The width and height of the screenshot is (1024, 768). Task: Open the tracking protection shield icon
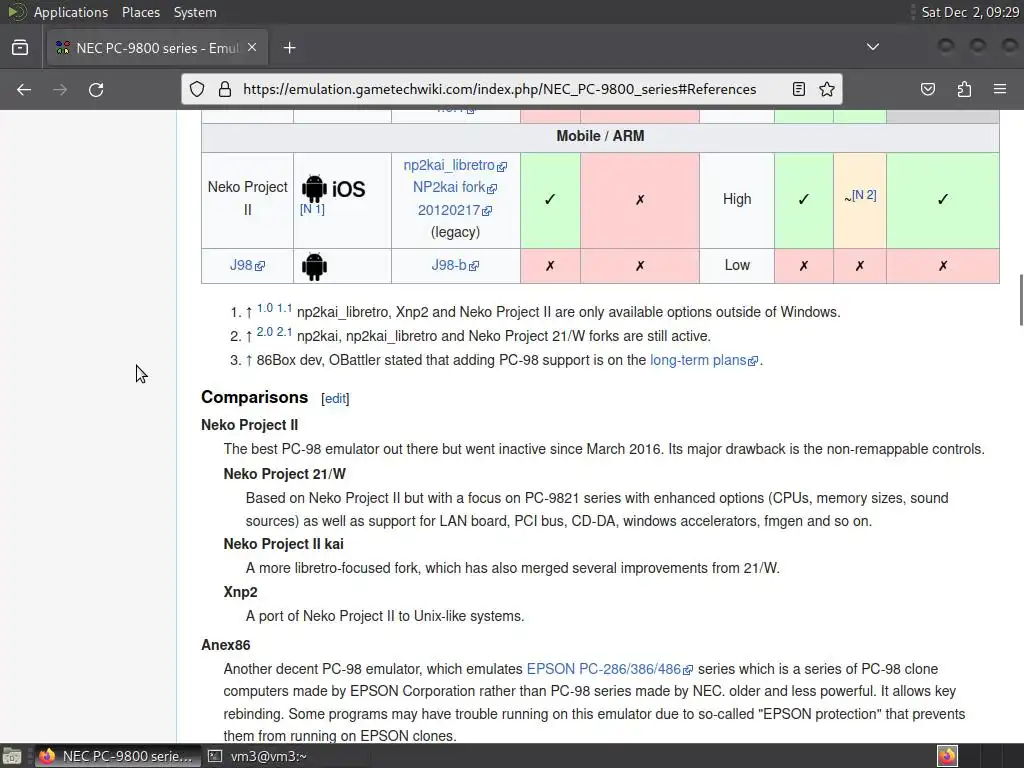(x=197, y=89)
